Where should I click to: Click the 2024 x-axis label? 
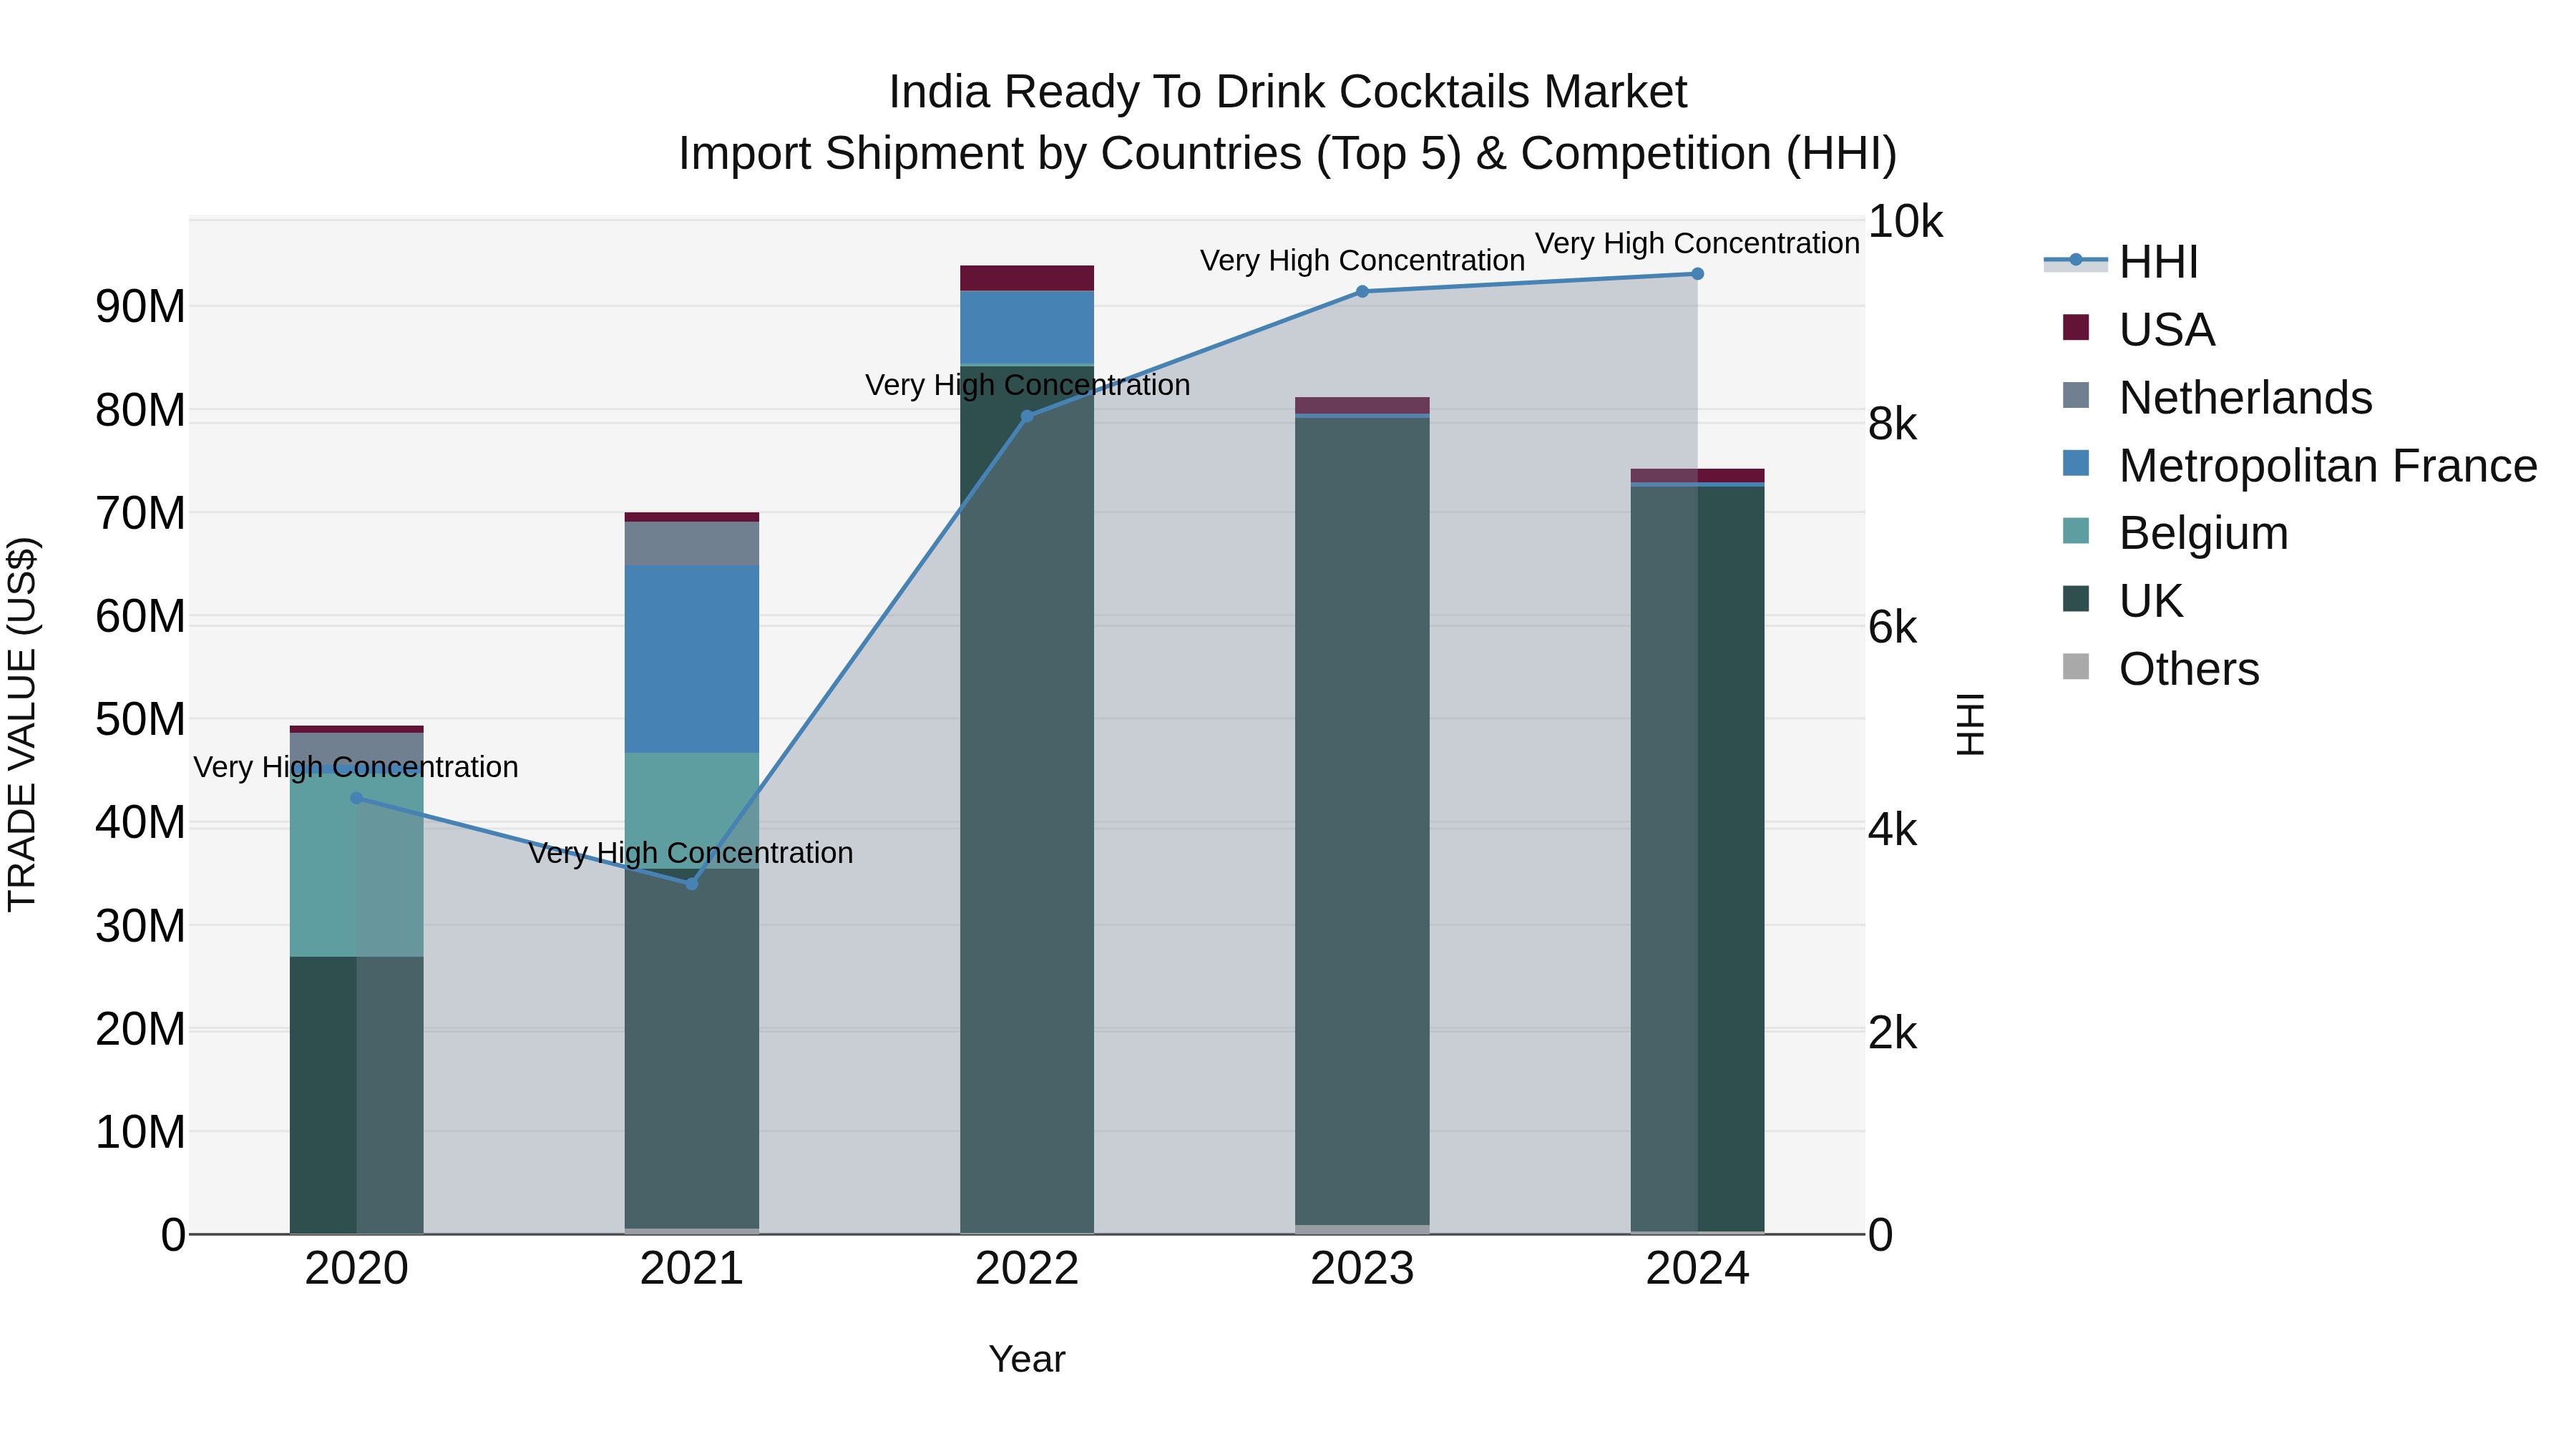pos(1697,1269)
